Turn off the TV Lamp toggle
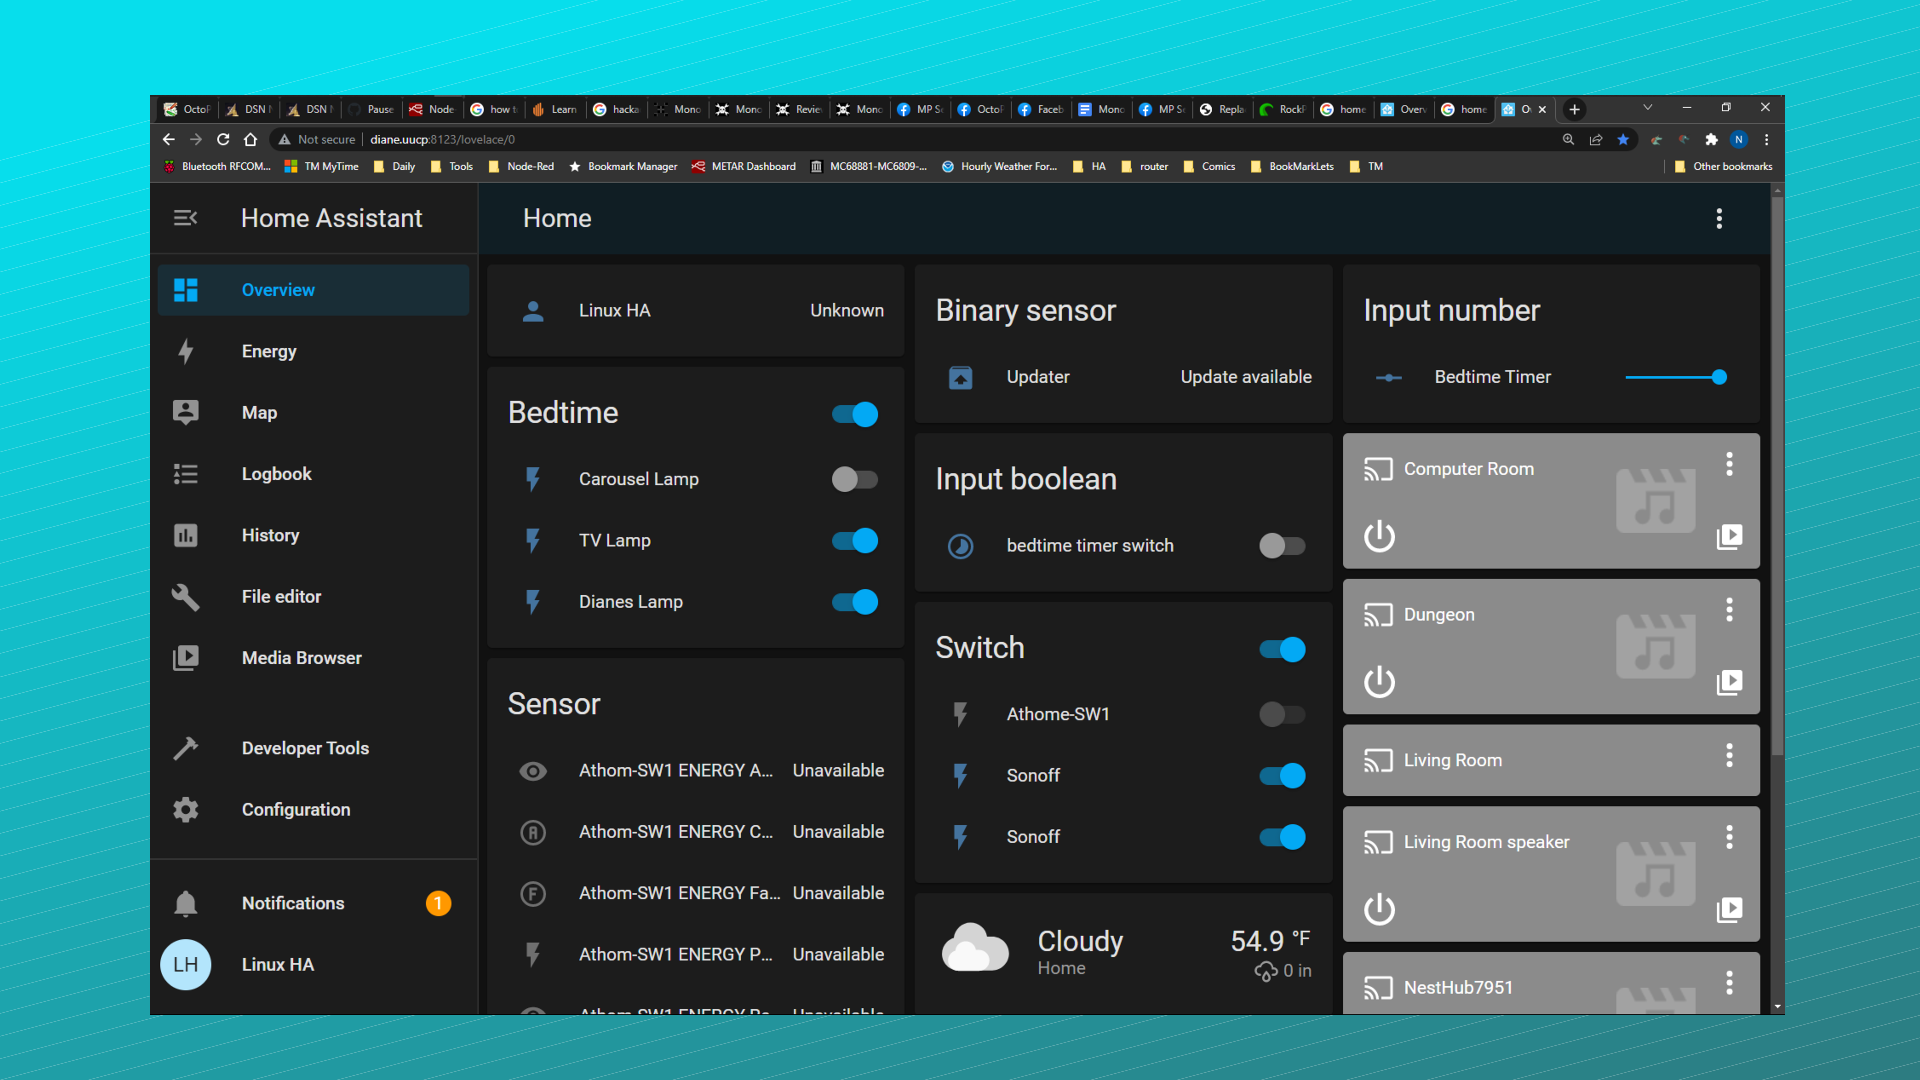The height and width of the screenshot is (1080, 1920). click(854, 540)
